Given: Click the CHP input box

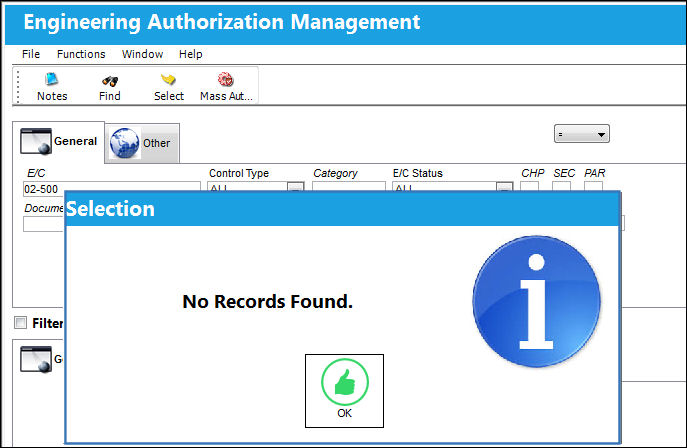Looking at the screenshot, I should [529, 187].
